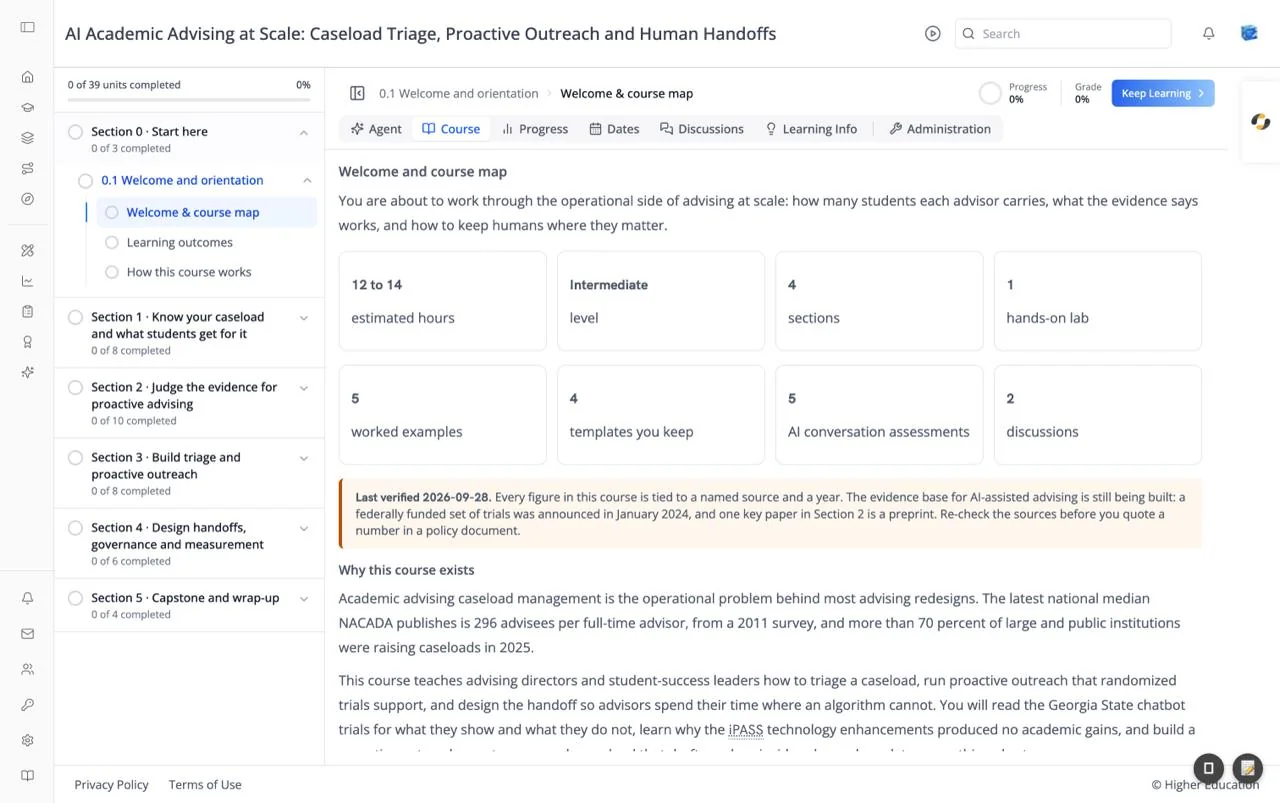The image size is (1280, 803).
Task: Open the mail envelope icon in sidebar
Action: pyautogui.click(x=27, y=634)
